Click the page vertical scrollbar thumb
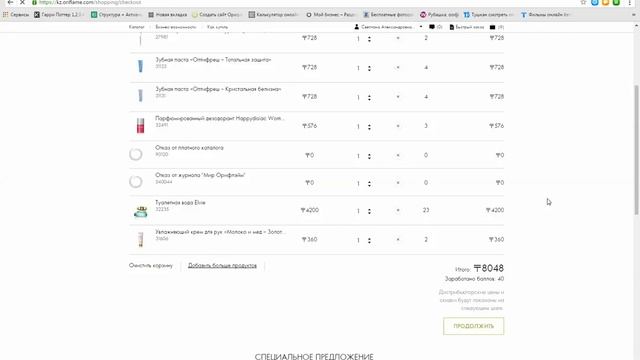The image size is (640, 360). tap(636, 149)
